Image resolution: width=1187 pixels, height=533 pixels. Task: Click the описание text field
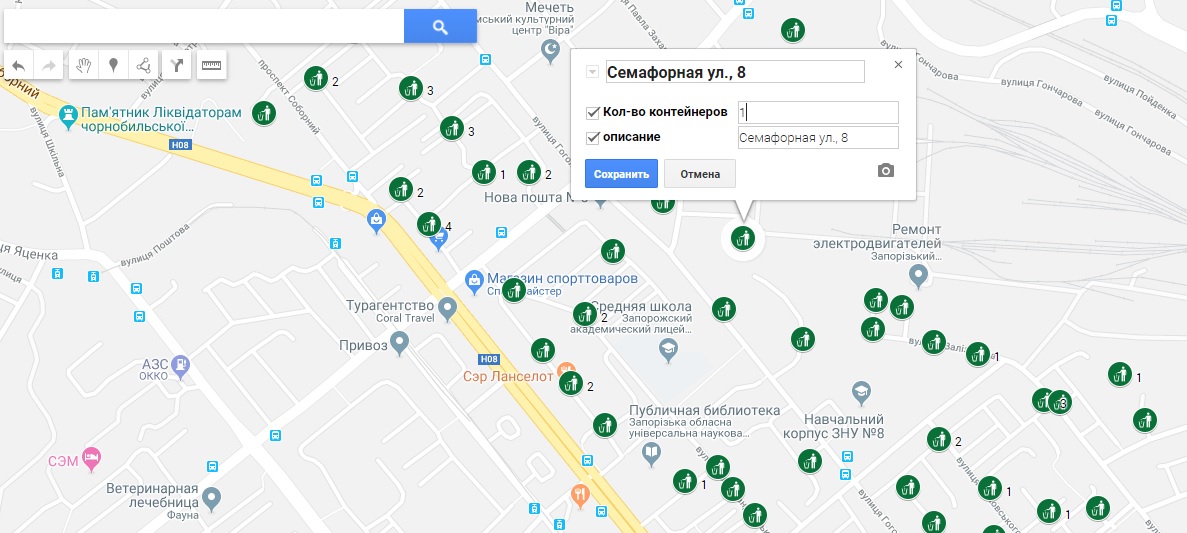point(818,138)
